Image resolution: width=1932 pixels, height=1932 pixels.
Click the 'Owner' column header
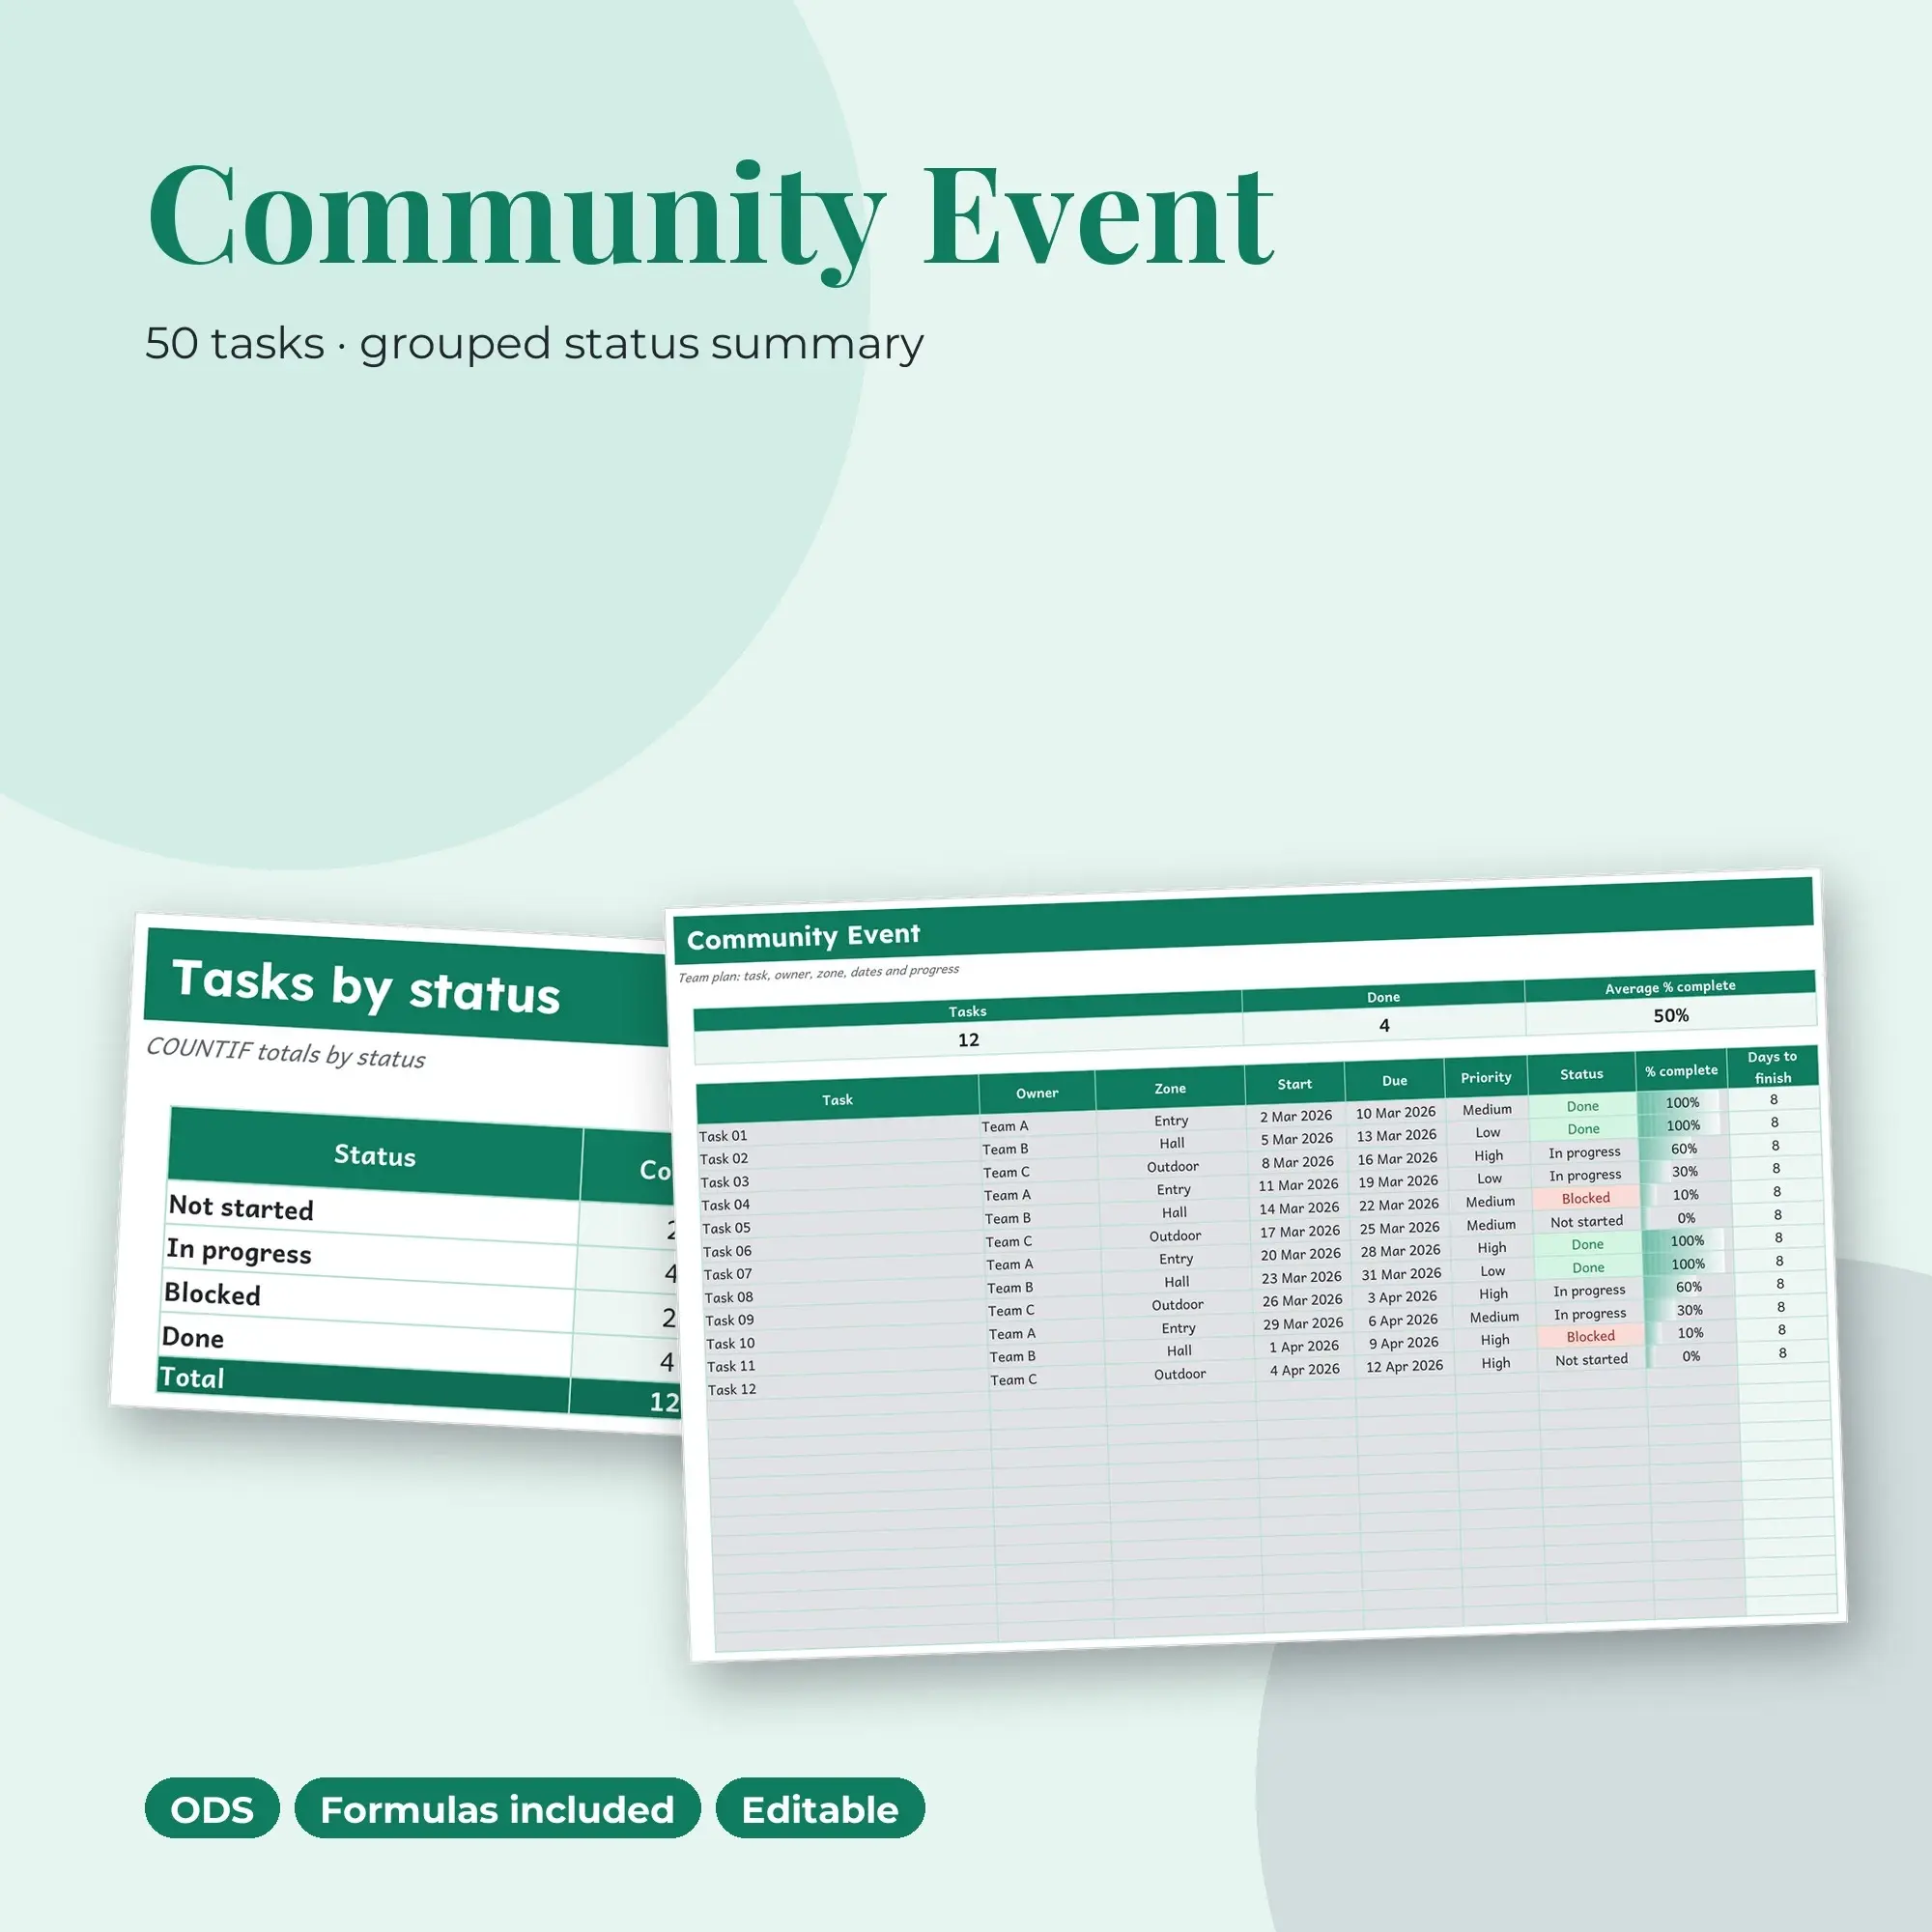1037,1093
